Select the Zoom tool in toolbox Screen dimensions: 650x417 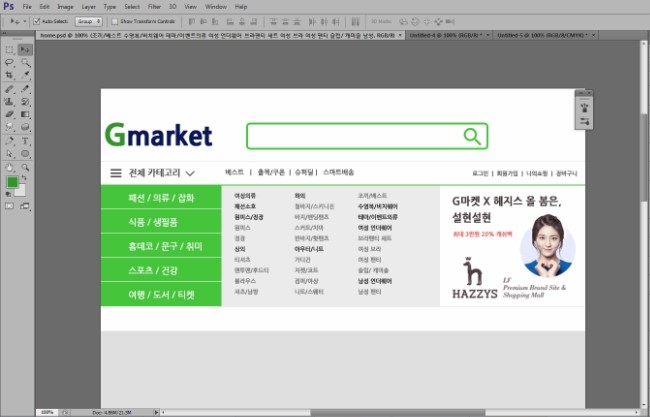point(25,167)
